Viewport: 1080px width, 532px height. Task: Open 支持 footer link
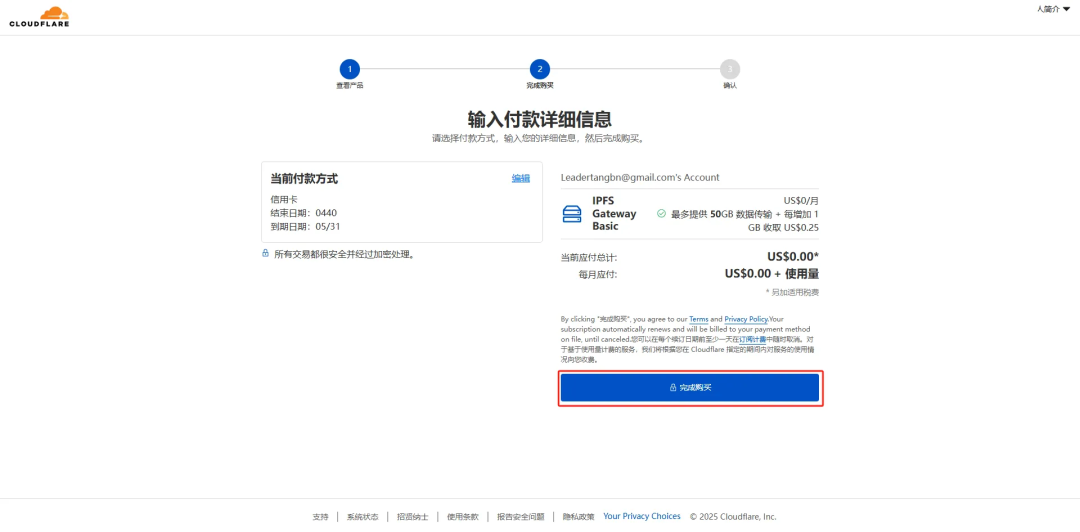tap(320, 517)
